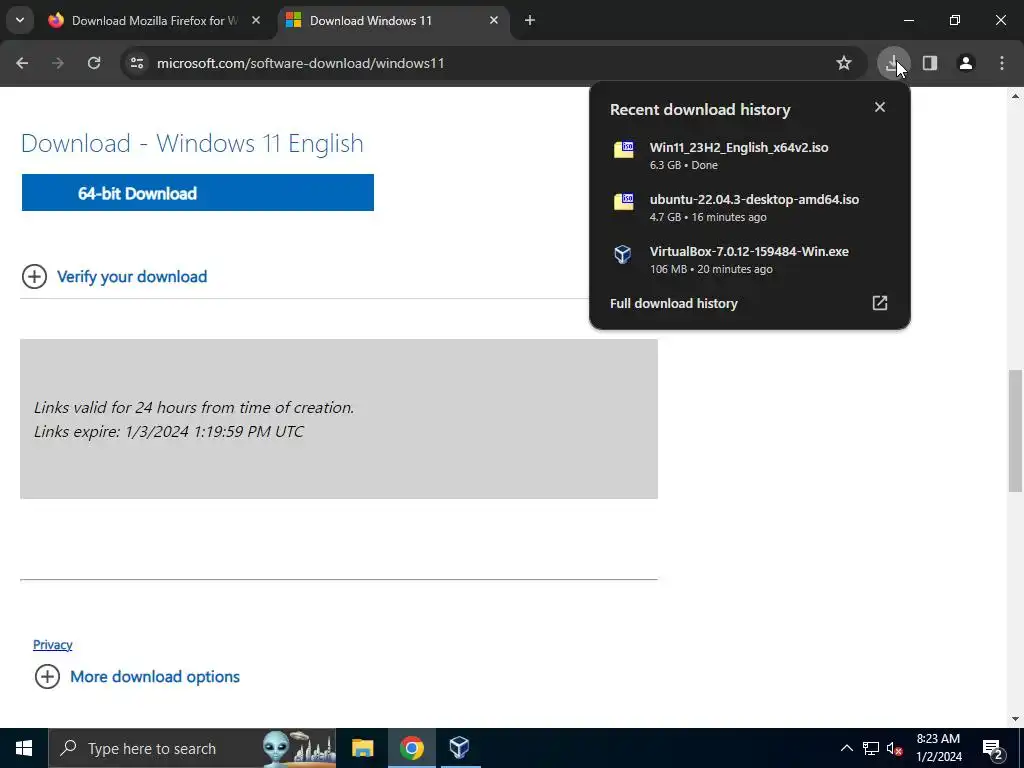Expand the Verify your download section
Viewport: 1024px width, 768px height.
pos(114,277)
